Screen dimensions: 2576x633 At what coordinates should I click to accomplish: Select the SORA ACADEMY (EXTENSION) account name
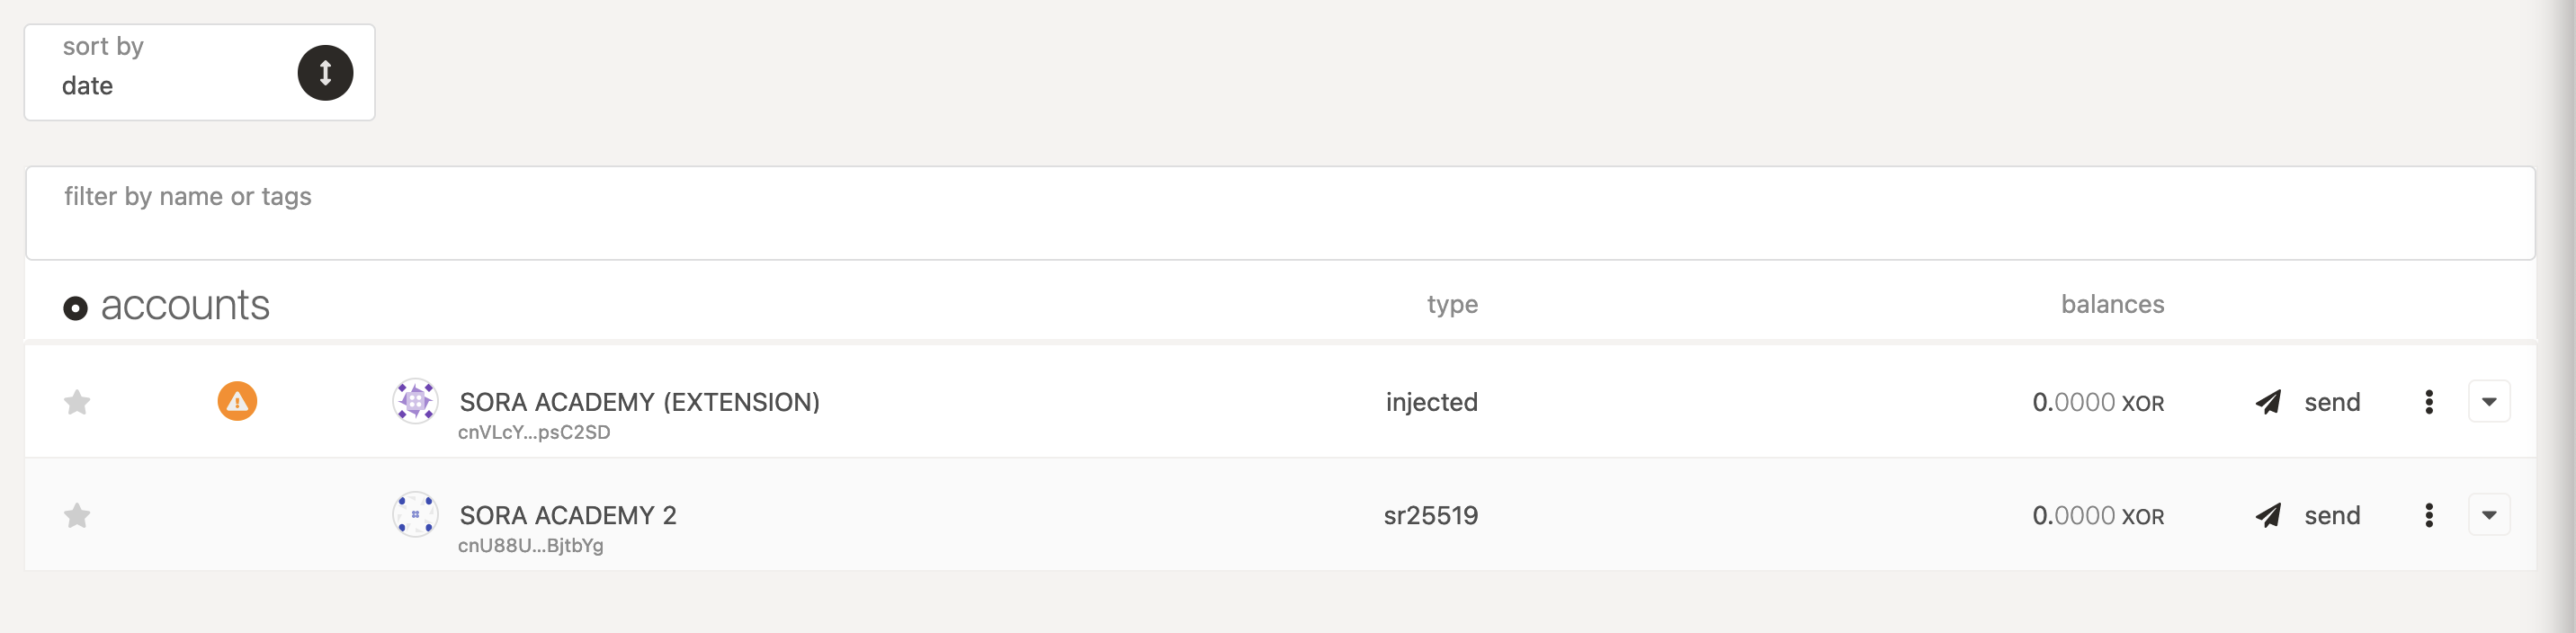[x=639, y=402]
